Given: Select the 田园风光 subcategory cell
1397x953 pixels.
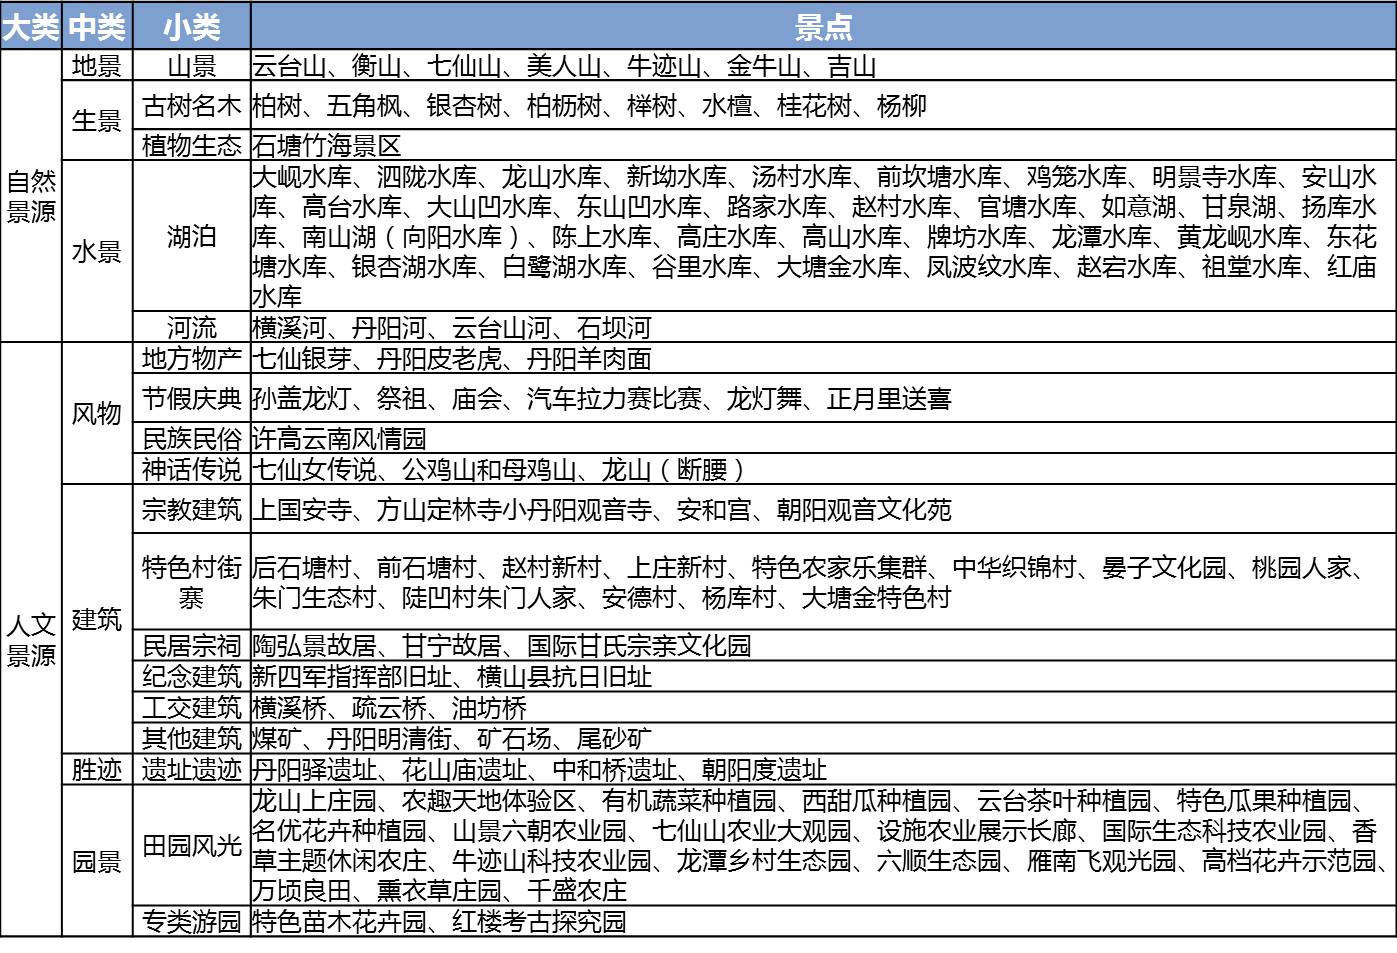Looking at the screenshot, I should tap(191, 845).
